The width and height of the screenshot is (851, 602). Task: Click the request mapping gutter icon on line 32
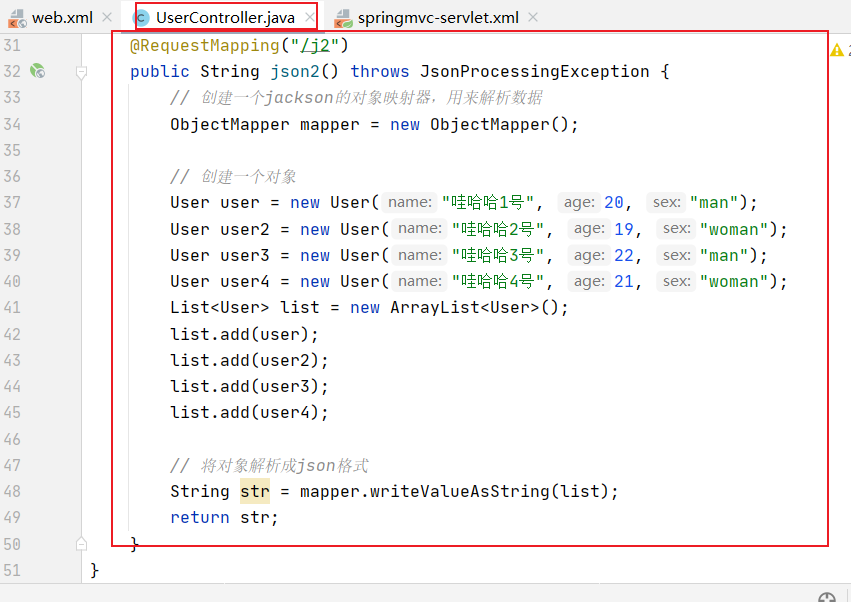pyautogui.click(x=37, y=71)
